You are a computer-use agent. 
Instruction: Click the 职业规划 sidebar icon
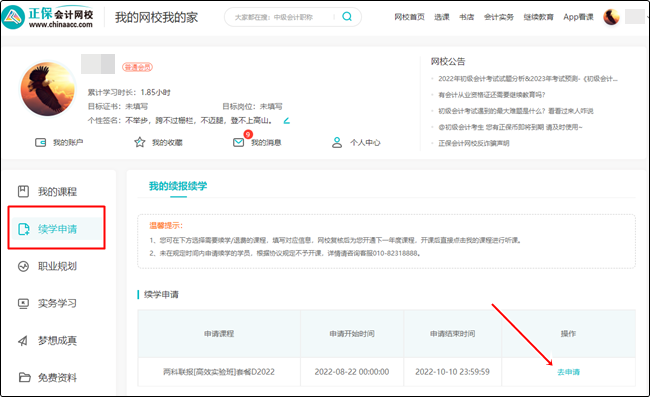point(23,266)
